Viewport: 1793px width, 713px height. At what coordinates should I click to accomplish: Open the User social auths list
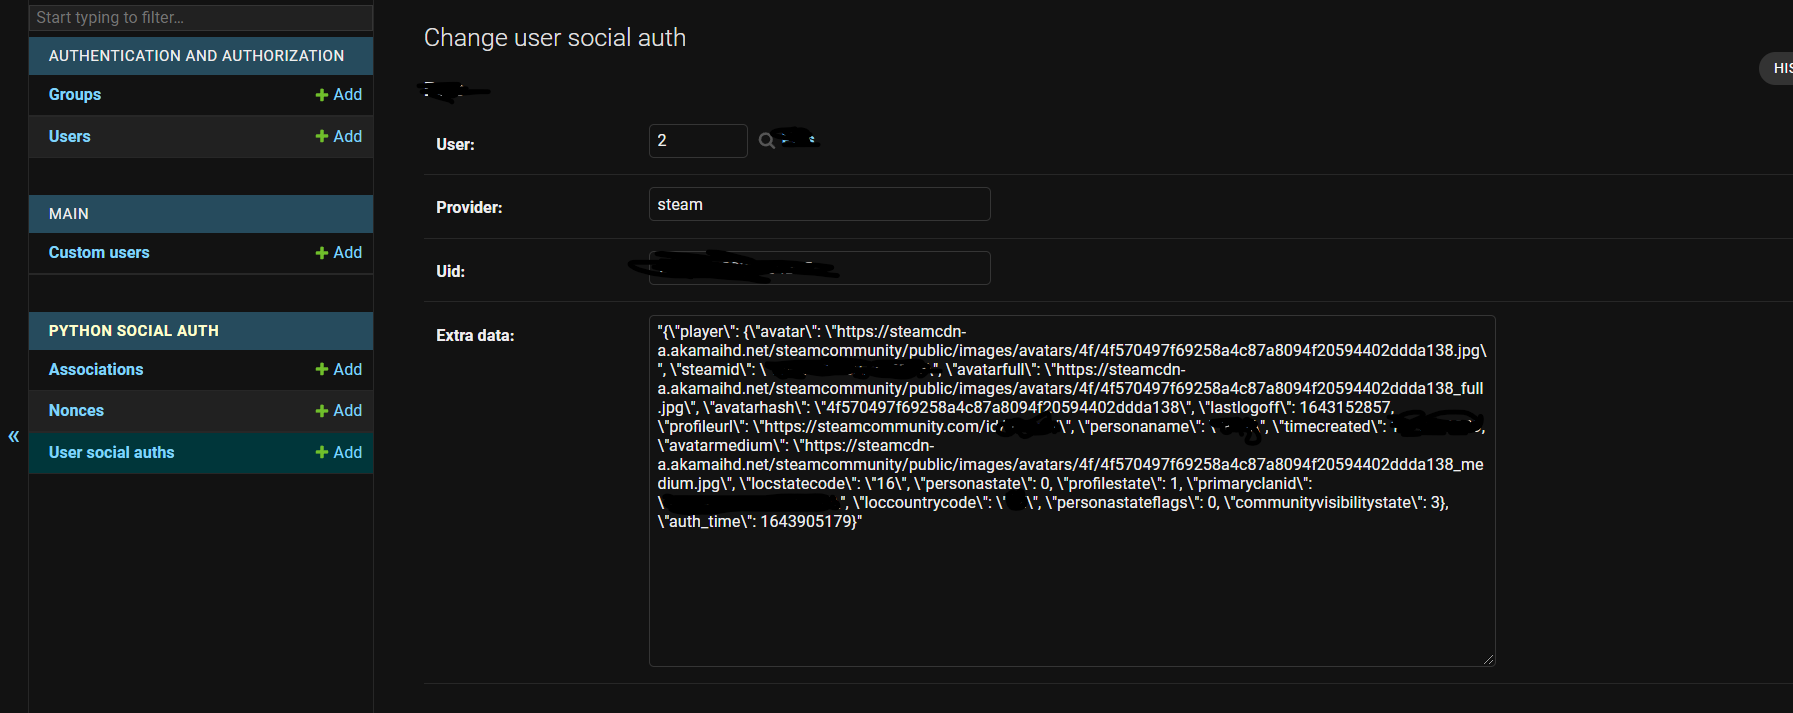click(x=112, y=453)
